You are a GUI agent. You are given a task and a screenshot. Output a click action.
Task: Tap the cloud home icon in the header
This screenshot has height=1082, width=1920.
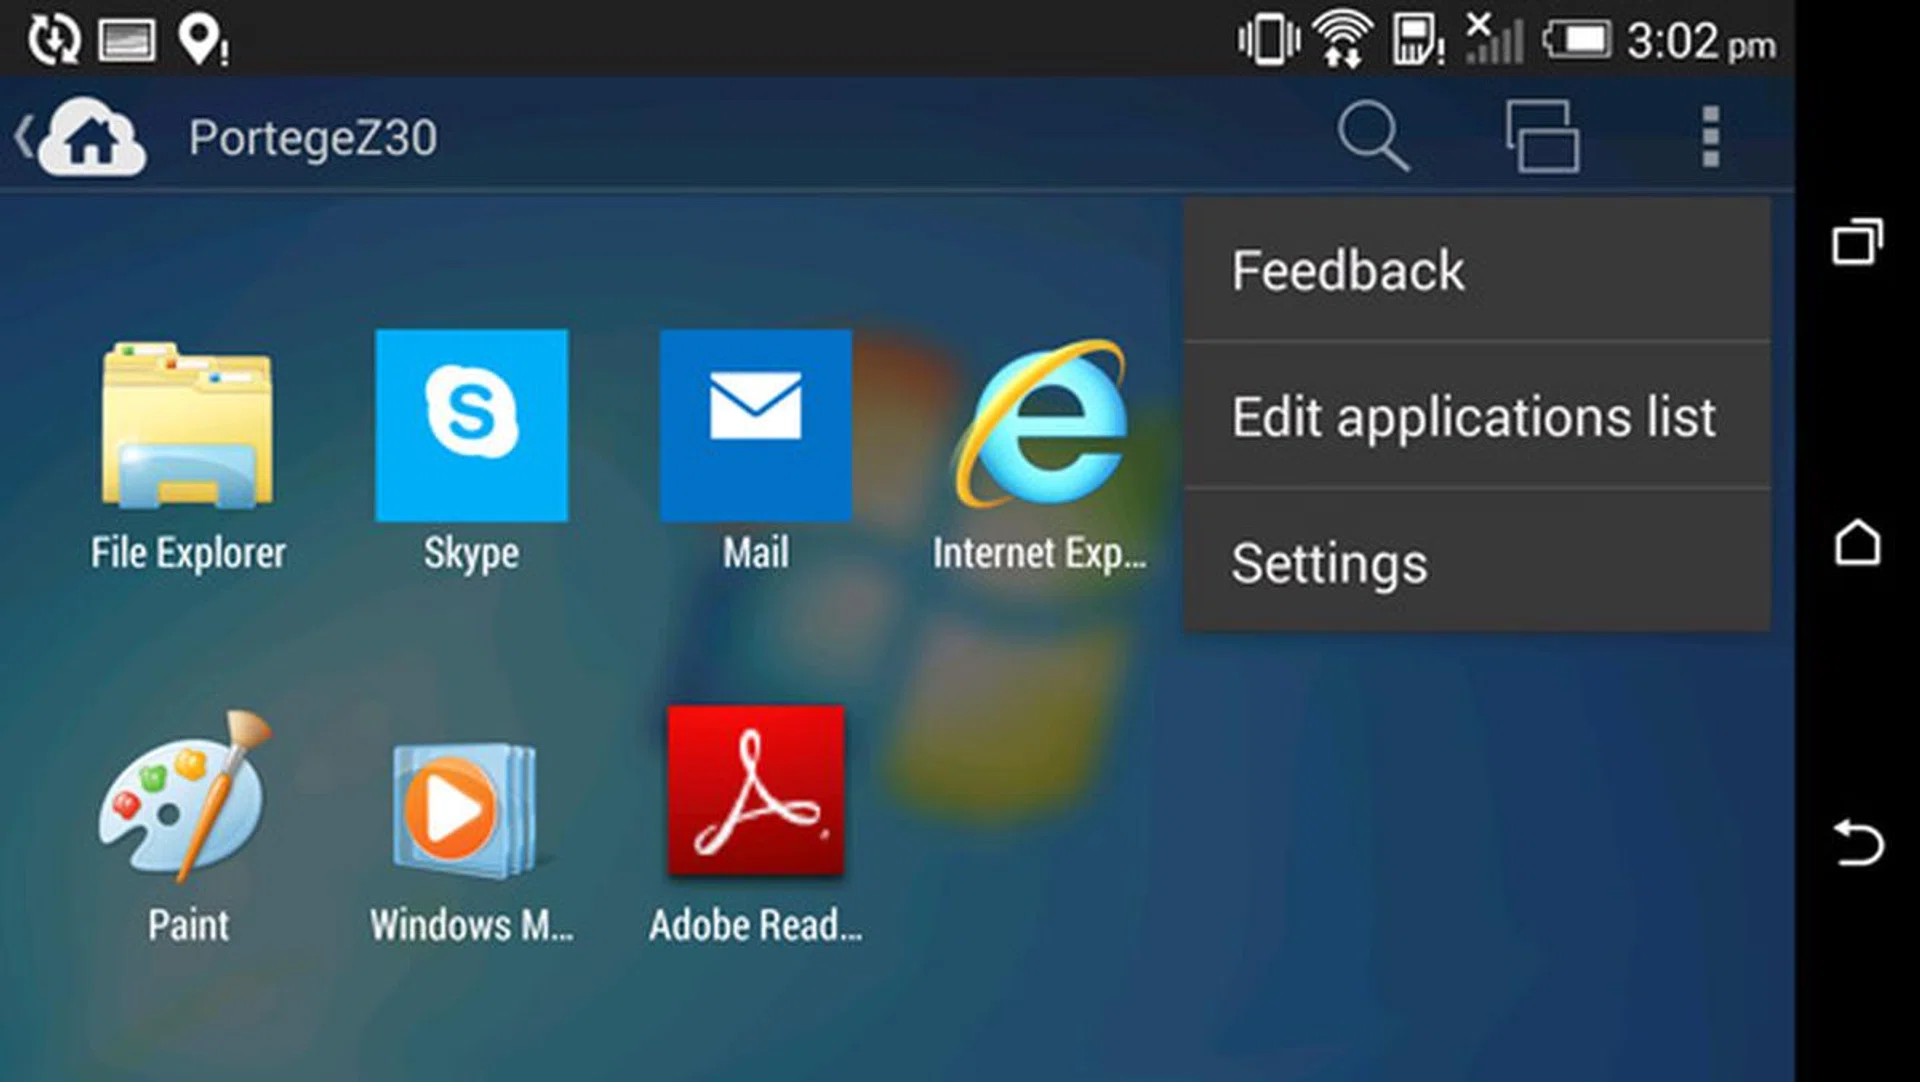point(90,136)
